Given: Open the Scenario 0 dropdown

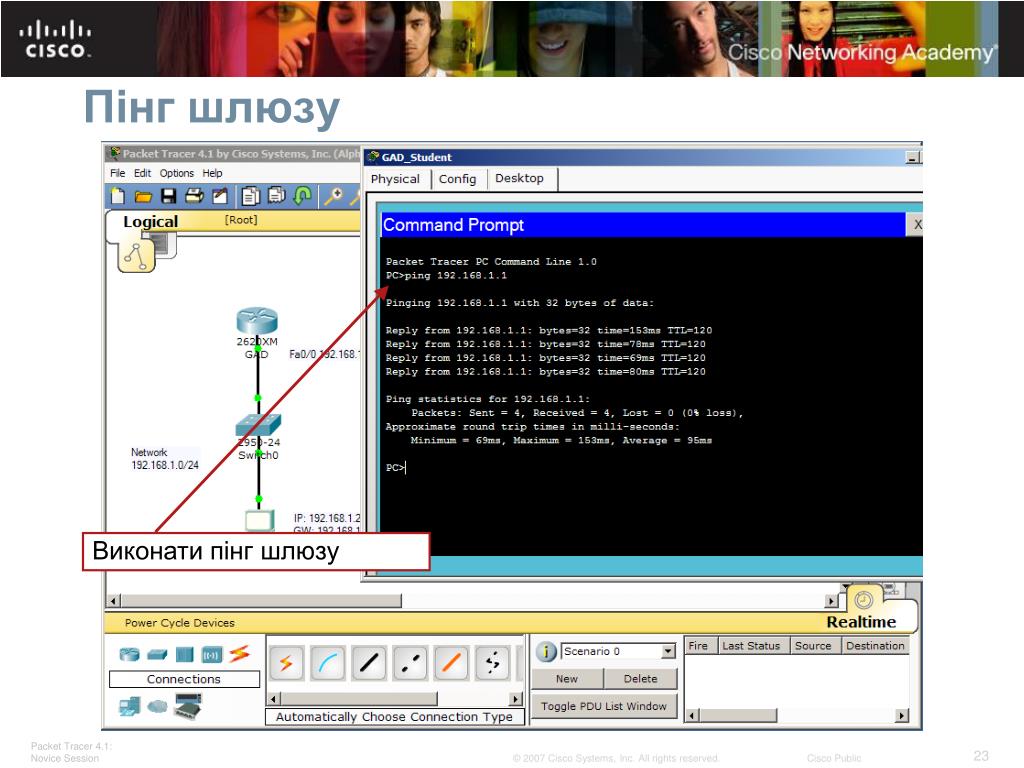Looking at the screenshot, I should click(x=668, y=652).
